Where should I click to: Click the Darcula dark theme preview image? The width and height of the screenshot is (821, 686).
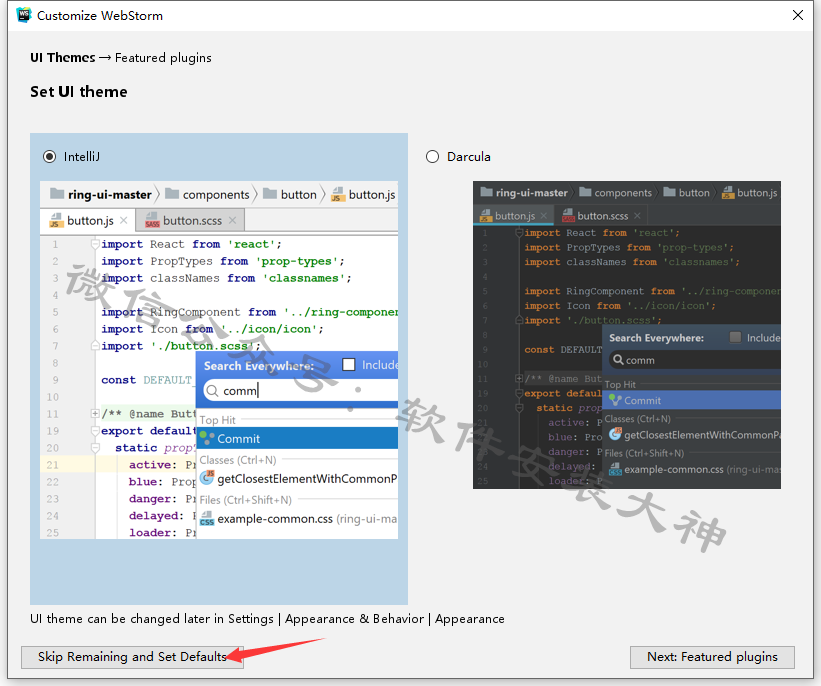point(627,335)
